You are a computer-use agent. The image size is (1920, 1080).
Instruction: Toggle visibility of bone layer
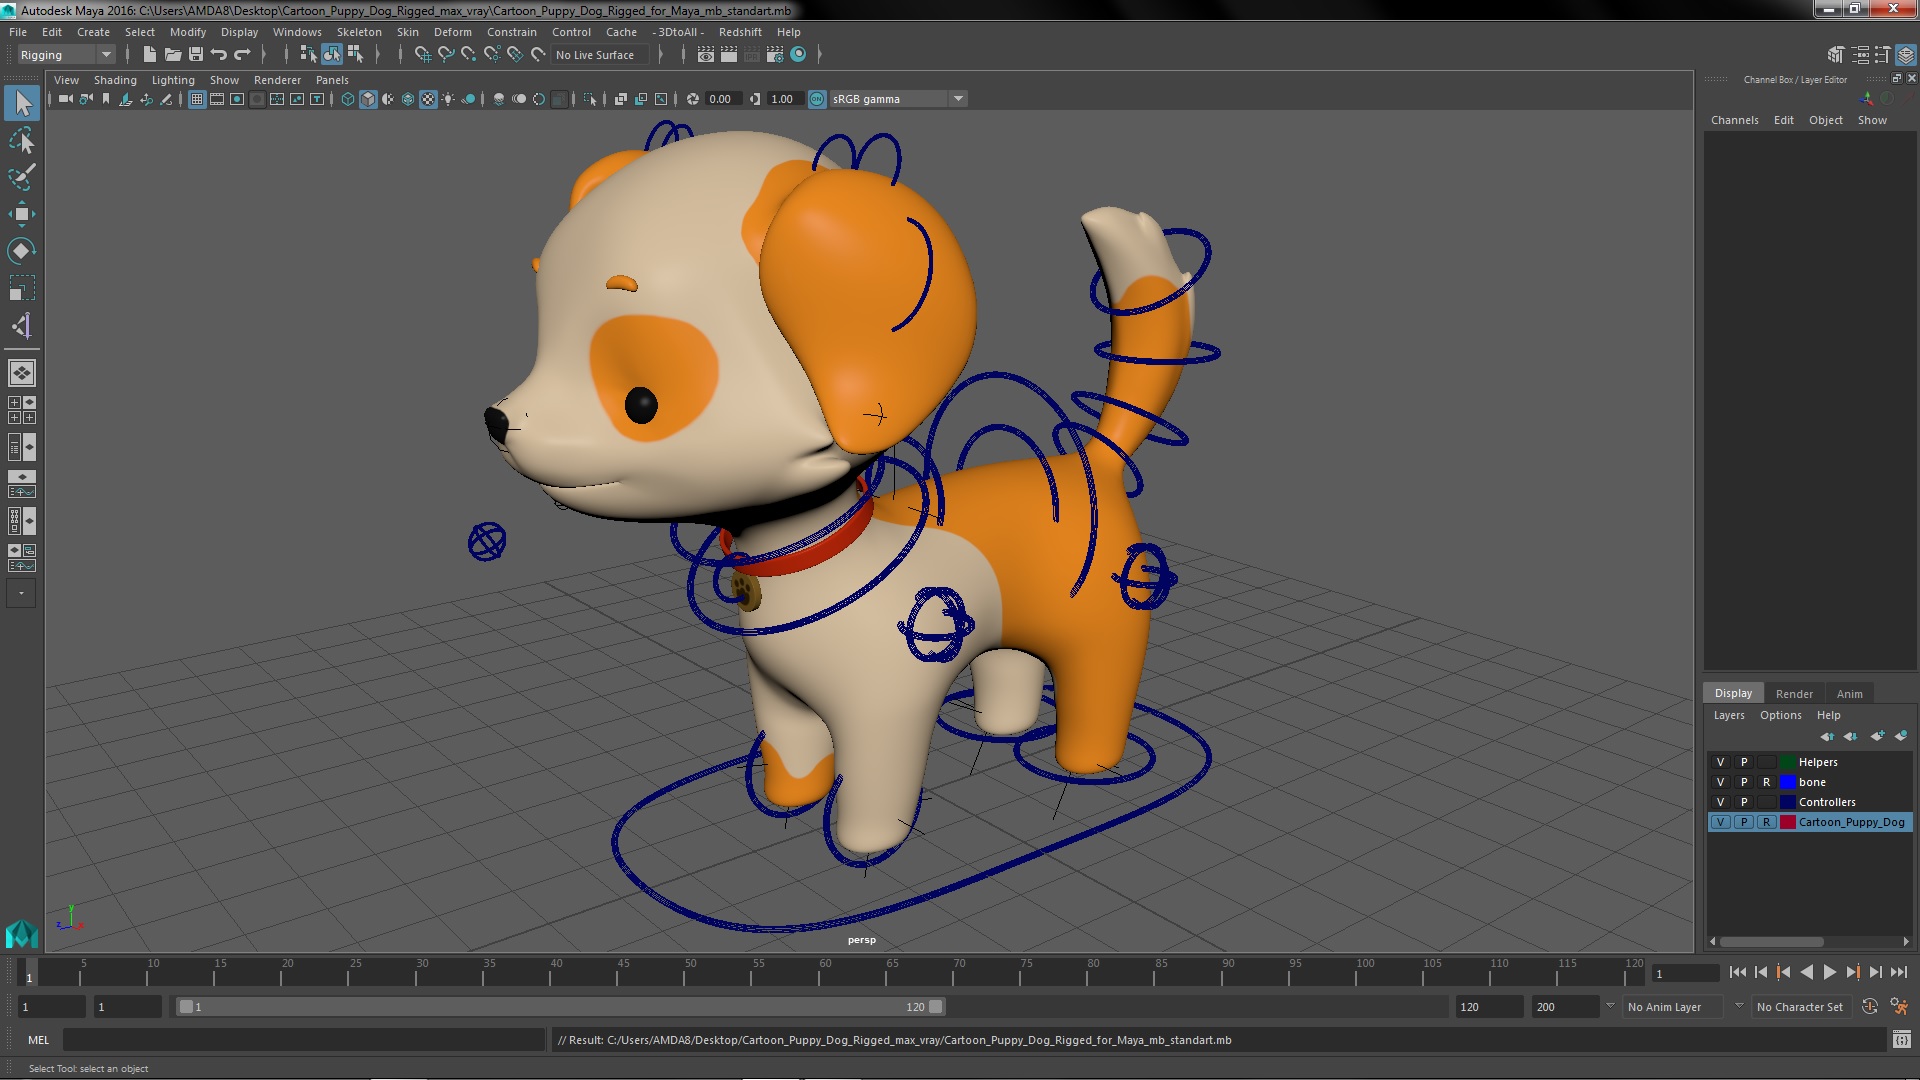click(x=1721, y=782)
